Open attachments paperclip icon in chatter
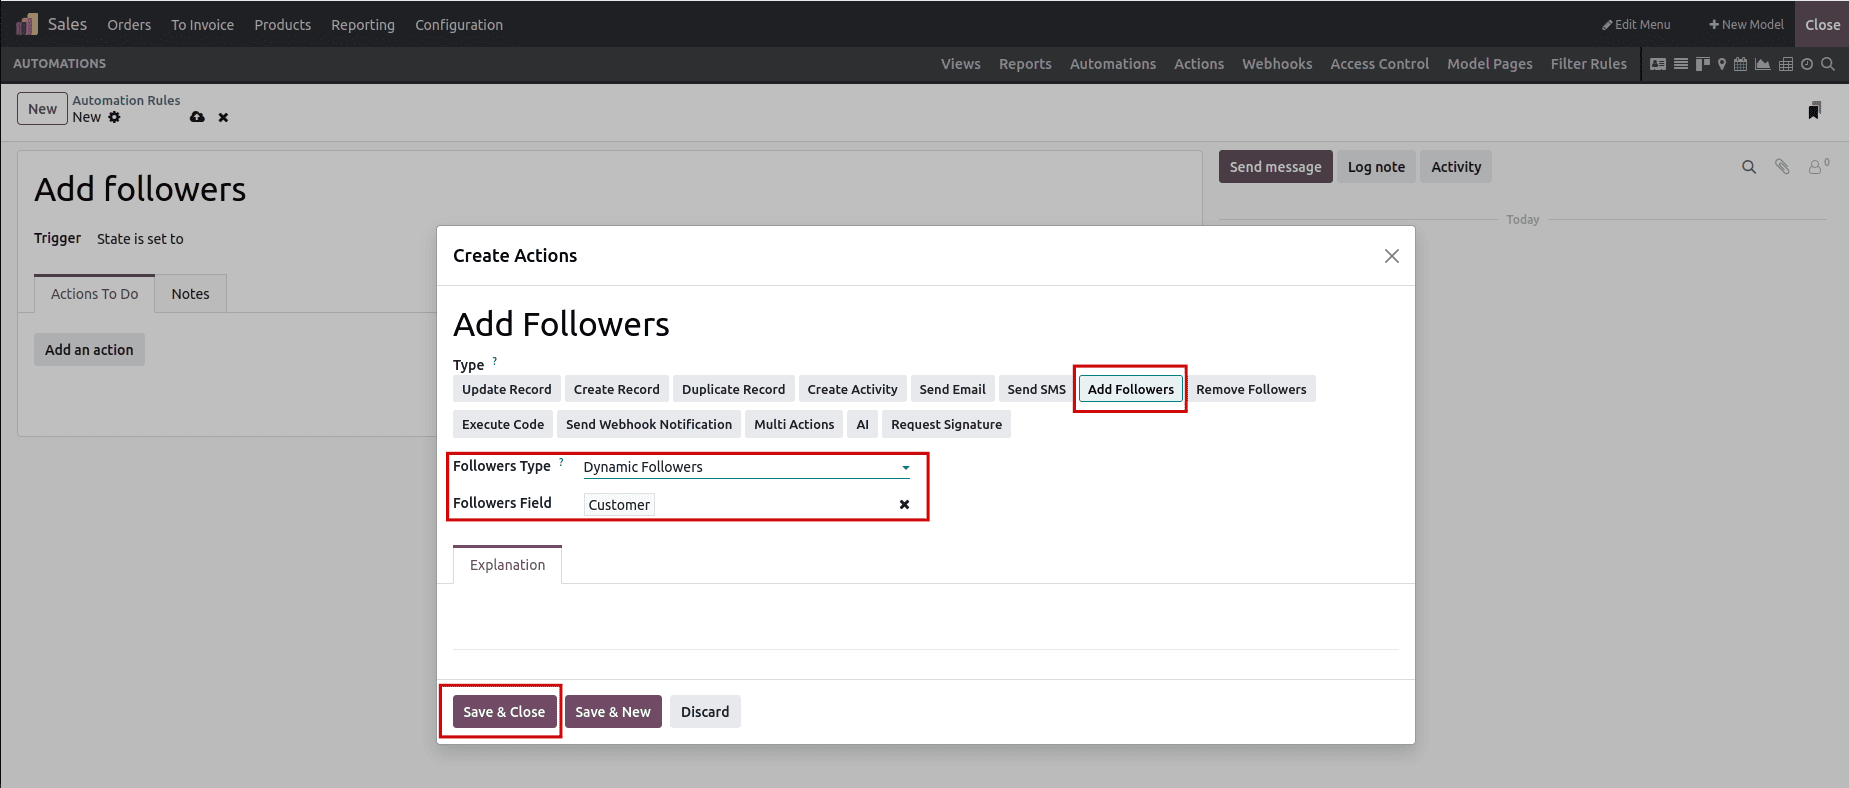The image size is (1849, 788). point(1782,167)
